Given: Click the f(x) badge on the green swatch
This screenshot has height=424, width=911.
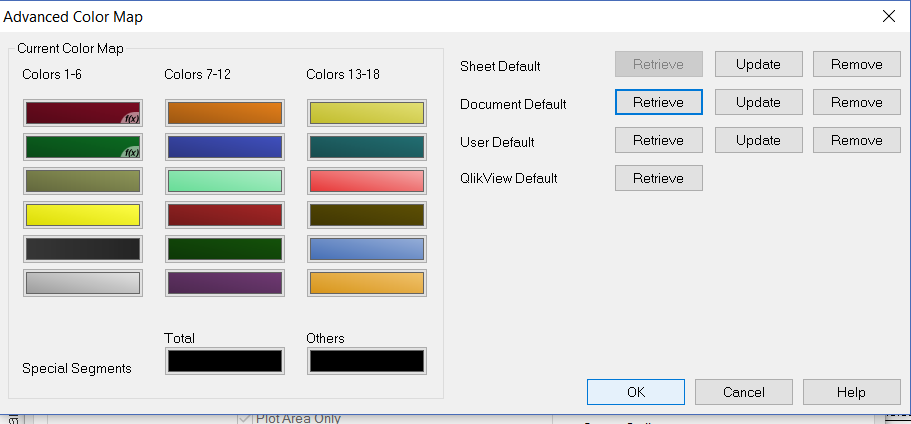Looking at the screenshot, I should click(x=131, y=152).
